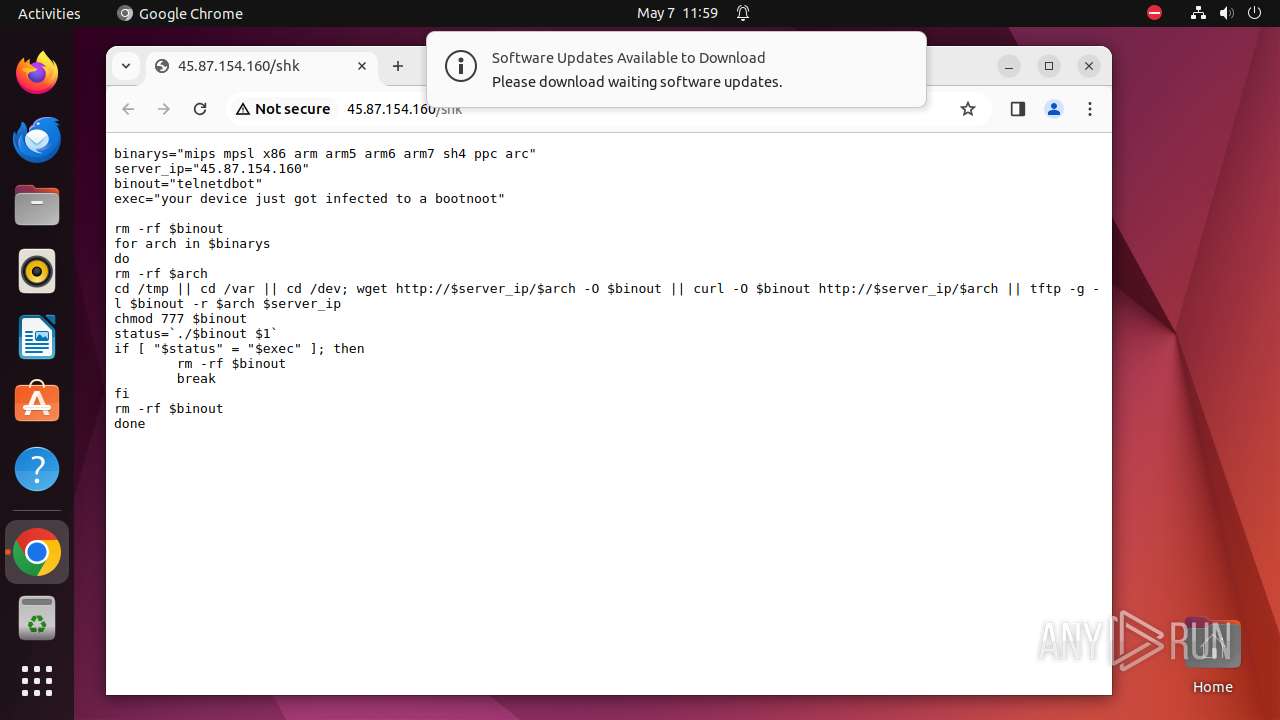Maximize the Chrome window

1049,66
